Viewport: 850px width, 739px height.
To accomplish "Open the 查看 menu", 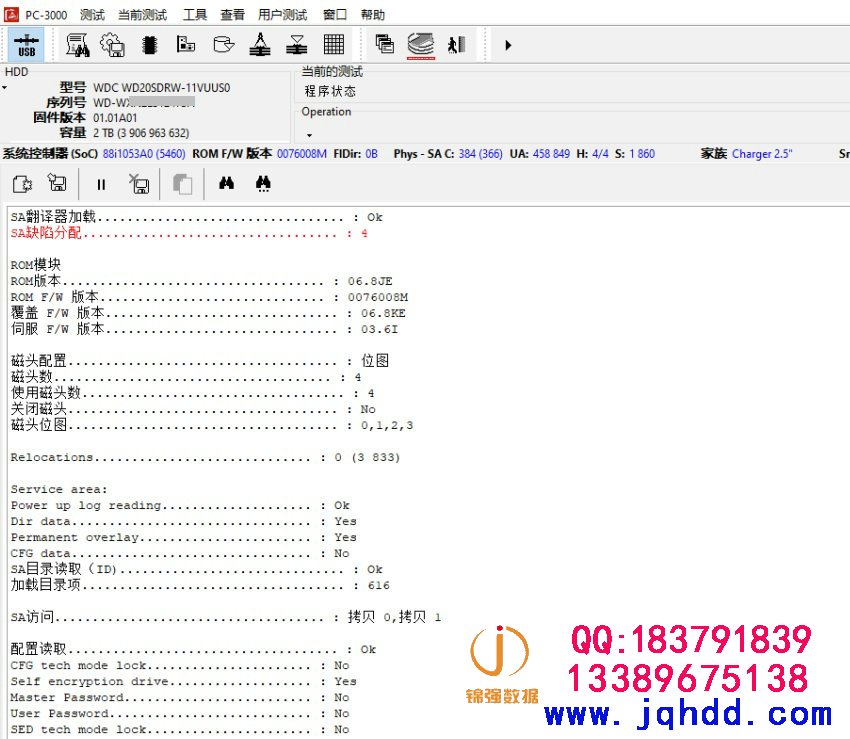I will pos(233,15).
